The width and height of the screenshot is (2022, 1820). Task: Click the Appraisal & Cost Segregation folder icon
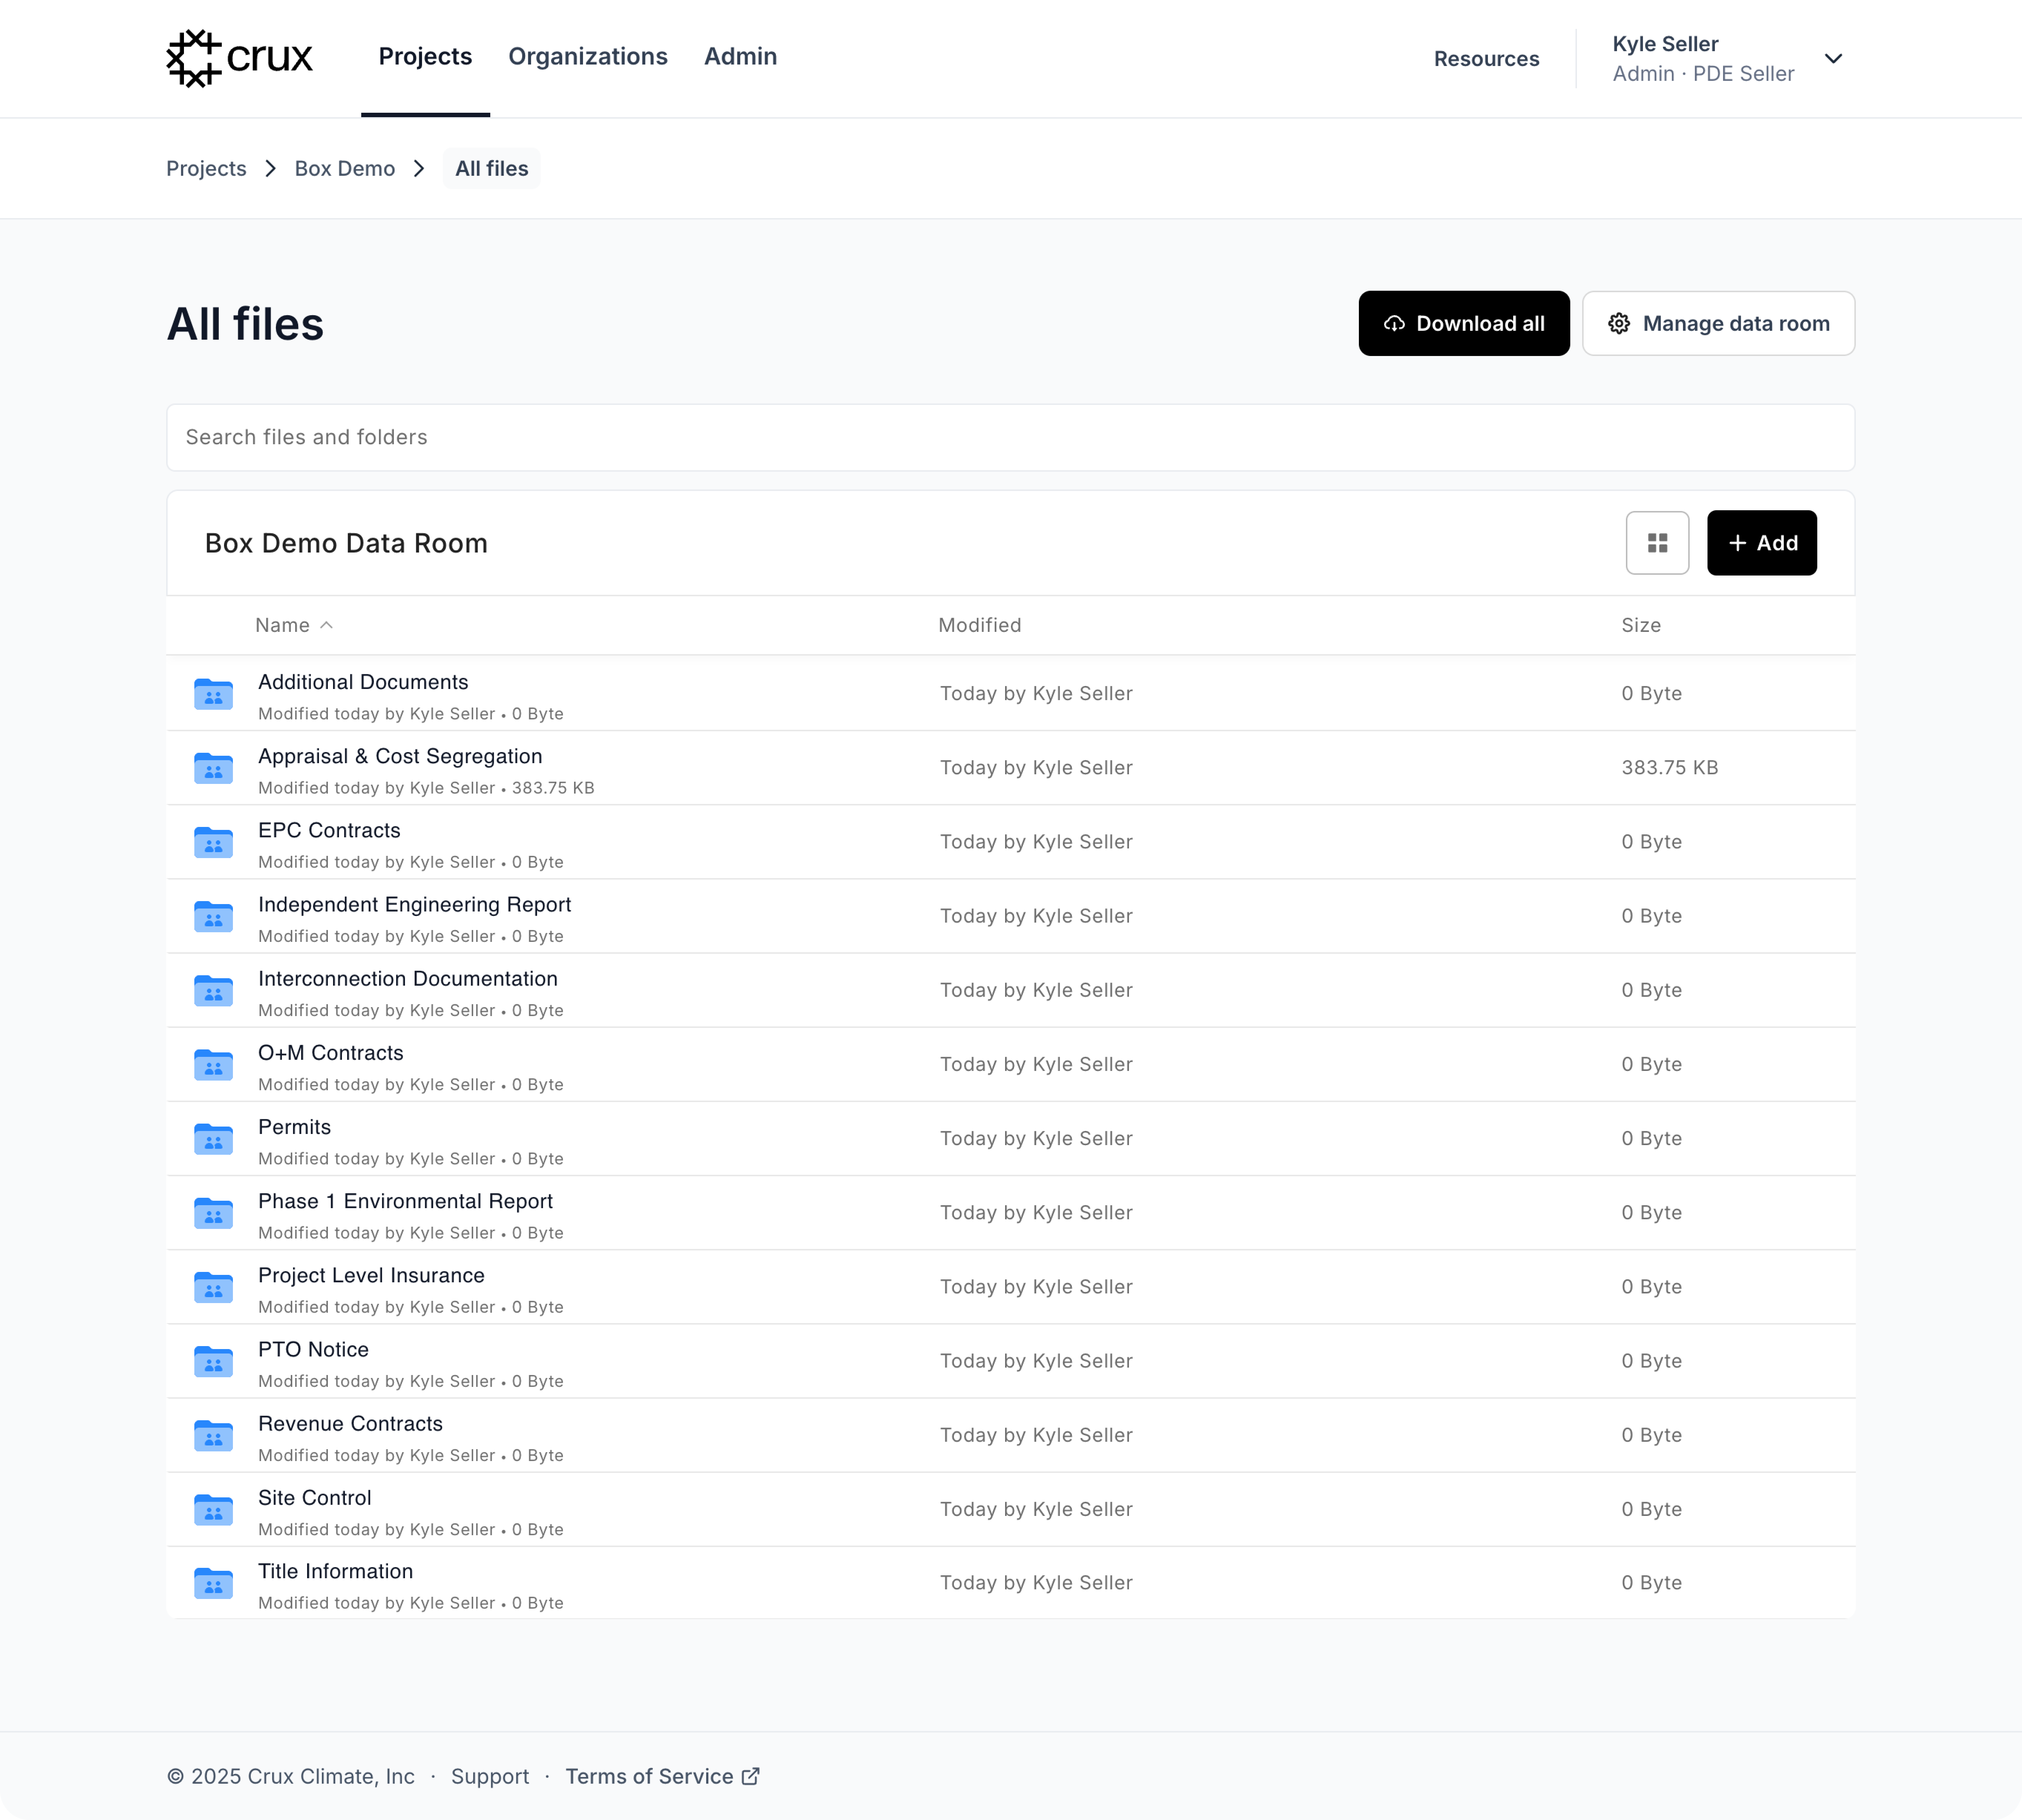(x=213, y=768)
